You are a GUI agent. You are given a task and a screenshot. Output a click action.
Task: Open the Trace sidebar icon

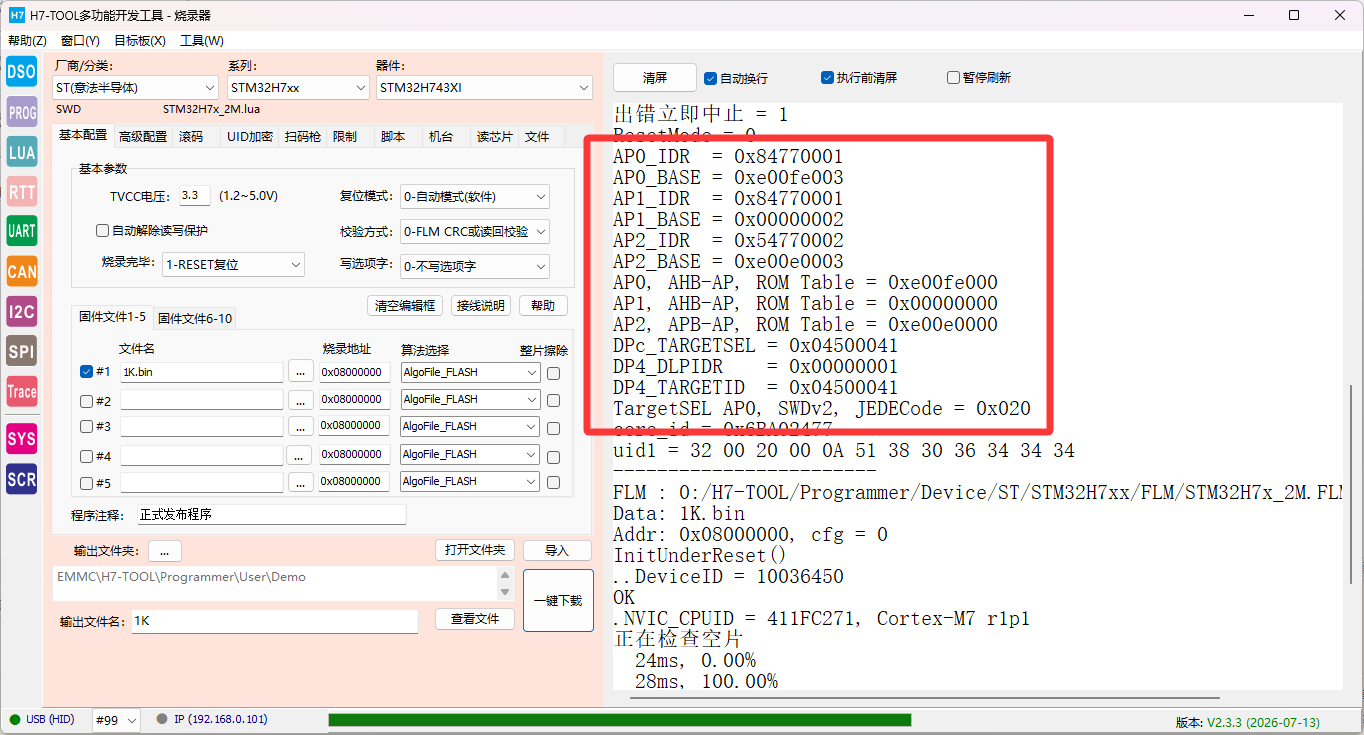point(22,392)
